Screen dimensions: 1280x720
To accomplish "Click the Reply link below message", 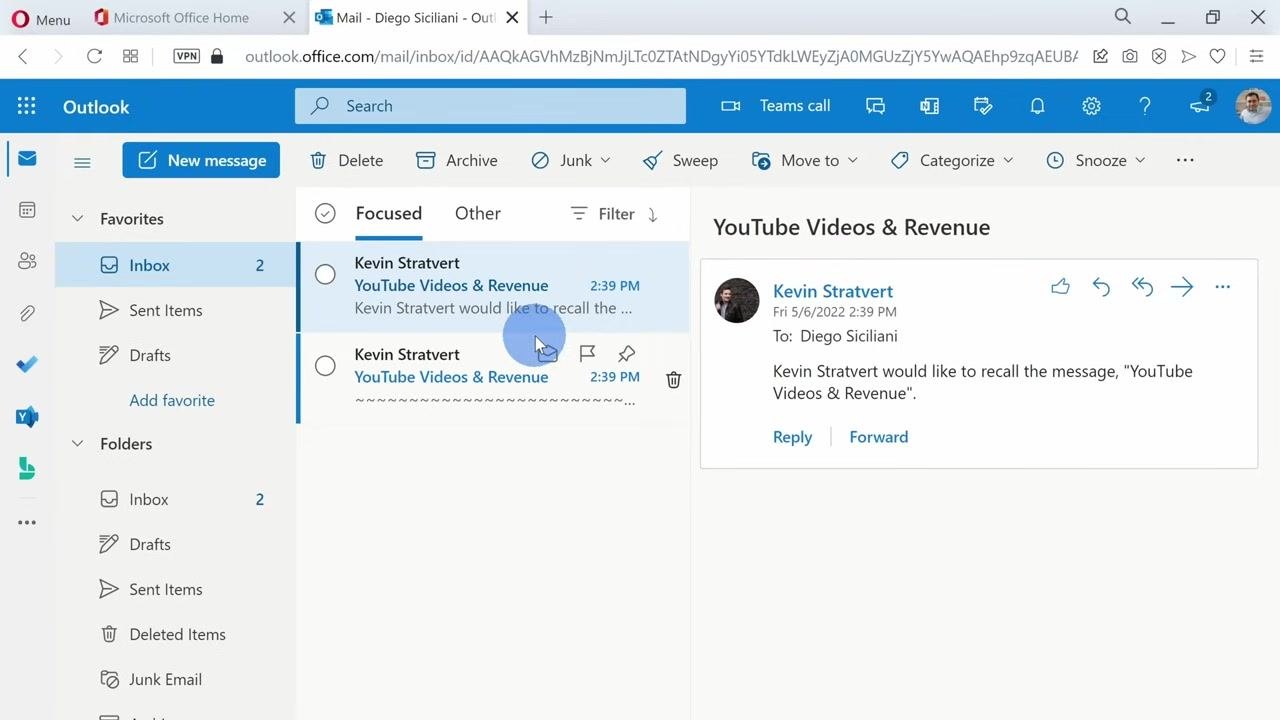I will point(792,437).
